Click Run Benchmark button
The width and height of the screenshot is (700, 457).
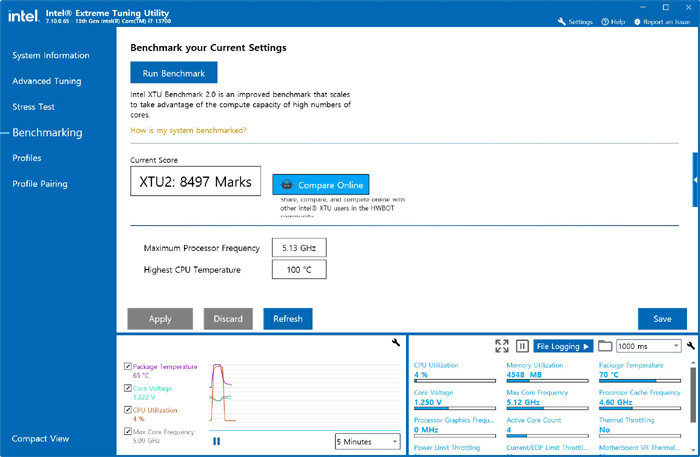point(174,73)
